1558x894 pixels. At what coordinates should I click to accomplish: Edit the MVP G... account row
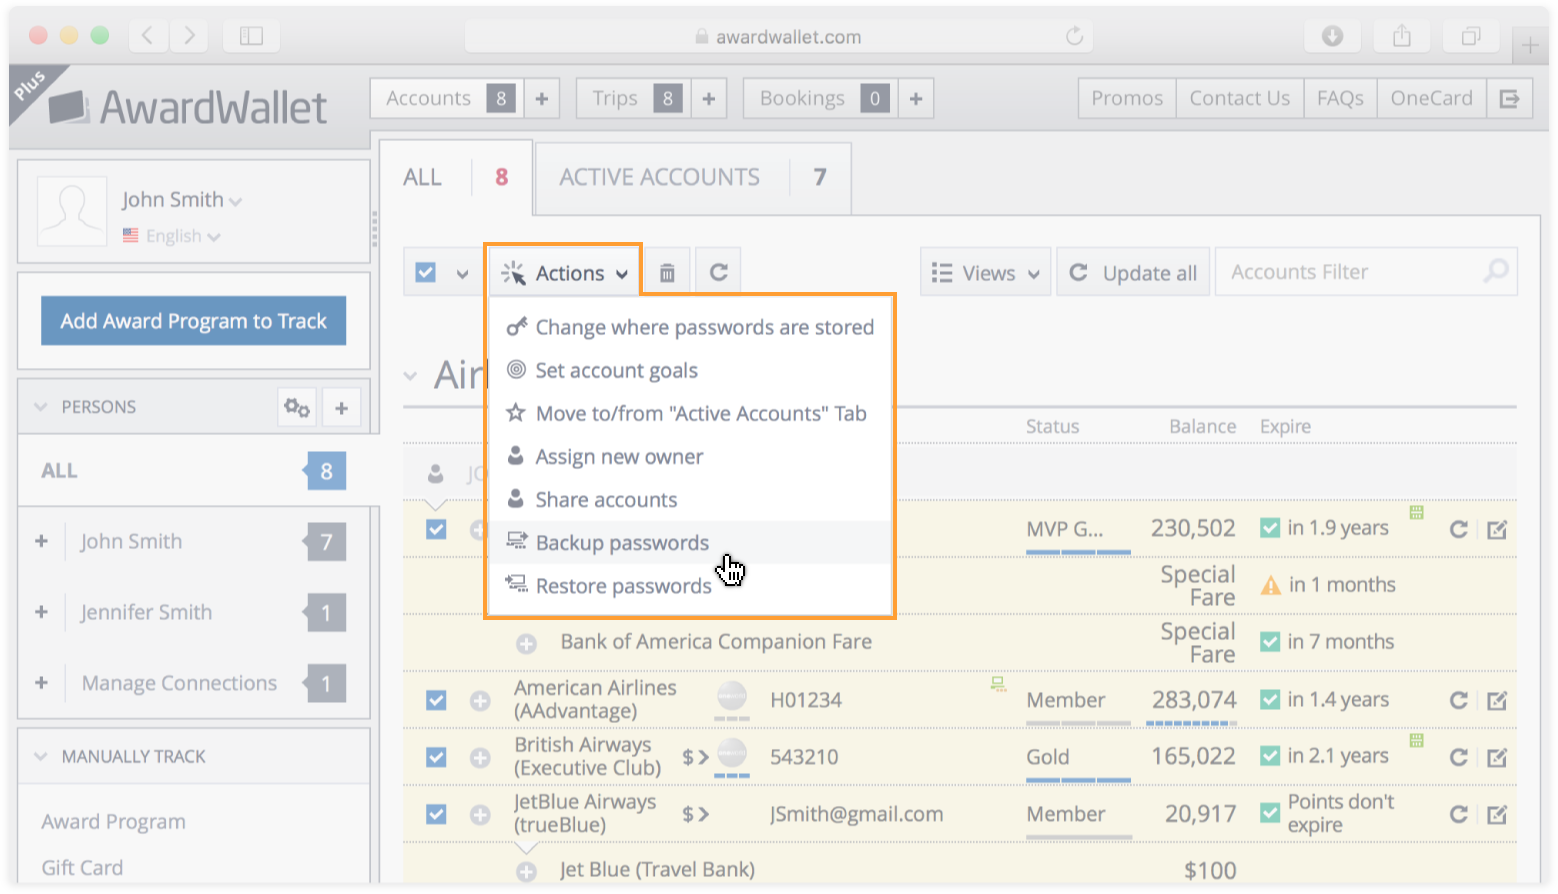(x=1496, y=529)
